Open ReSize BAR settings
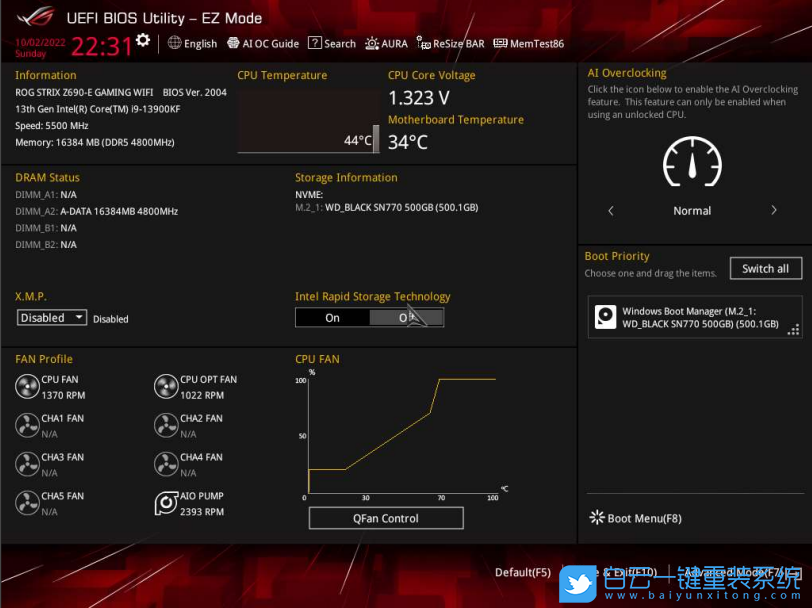 coord(450,43)
